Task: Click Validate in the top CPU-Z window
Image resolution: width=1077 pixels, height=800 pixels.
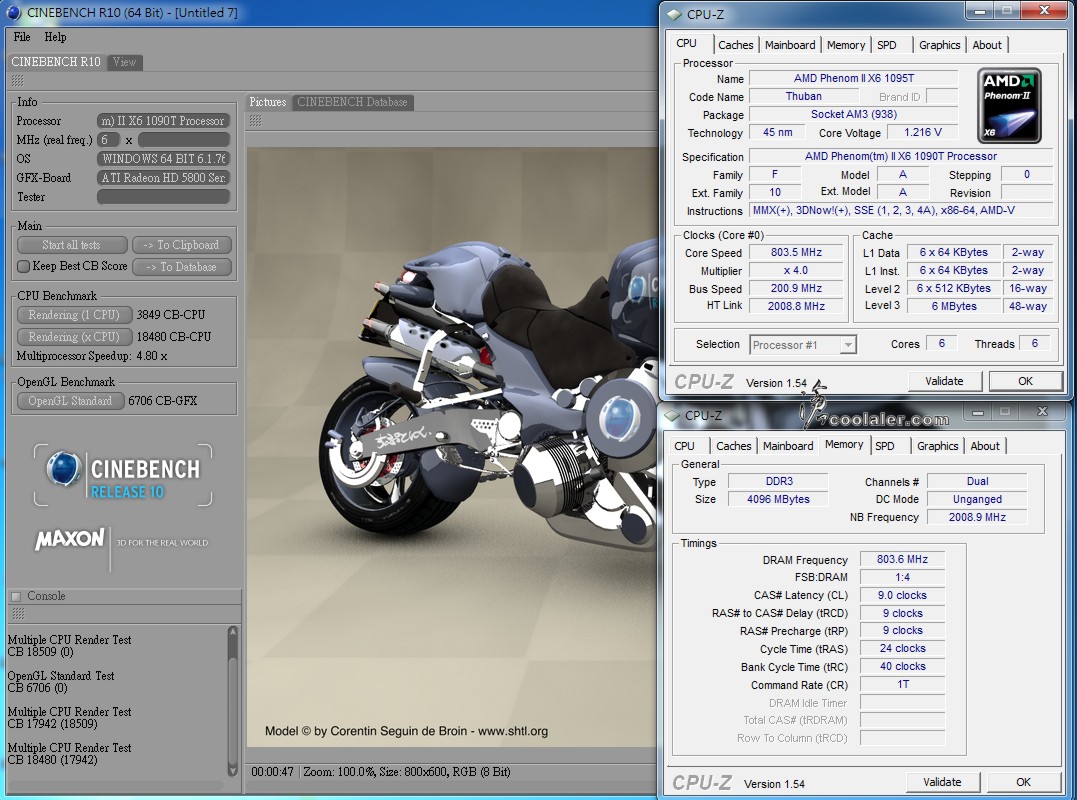Action: (944, 381)
